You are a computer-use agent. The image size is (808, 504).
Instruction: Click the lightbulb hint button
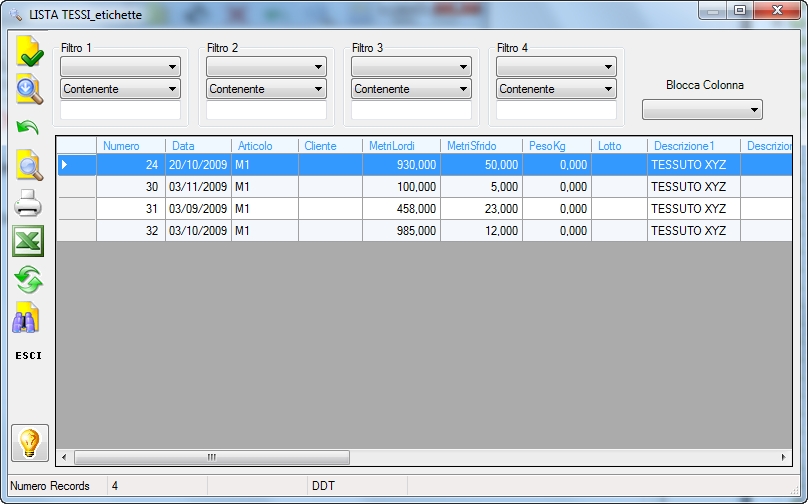[x=30, y=443]
